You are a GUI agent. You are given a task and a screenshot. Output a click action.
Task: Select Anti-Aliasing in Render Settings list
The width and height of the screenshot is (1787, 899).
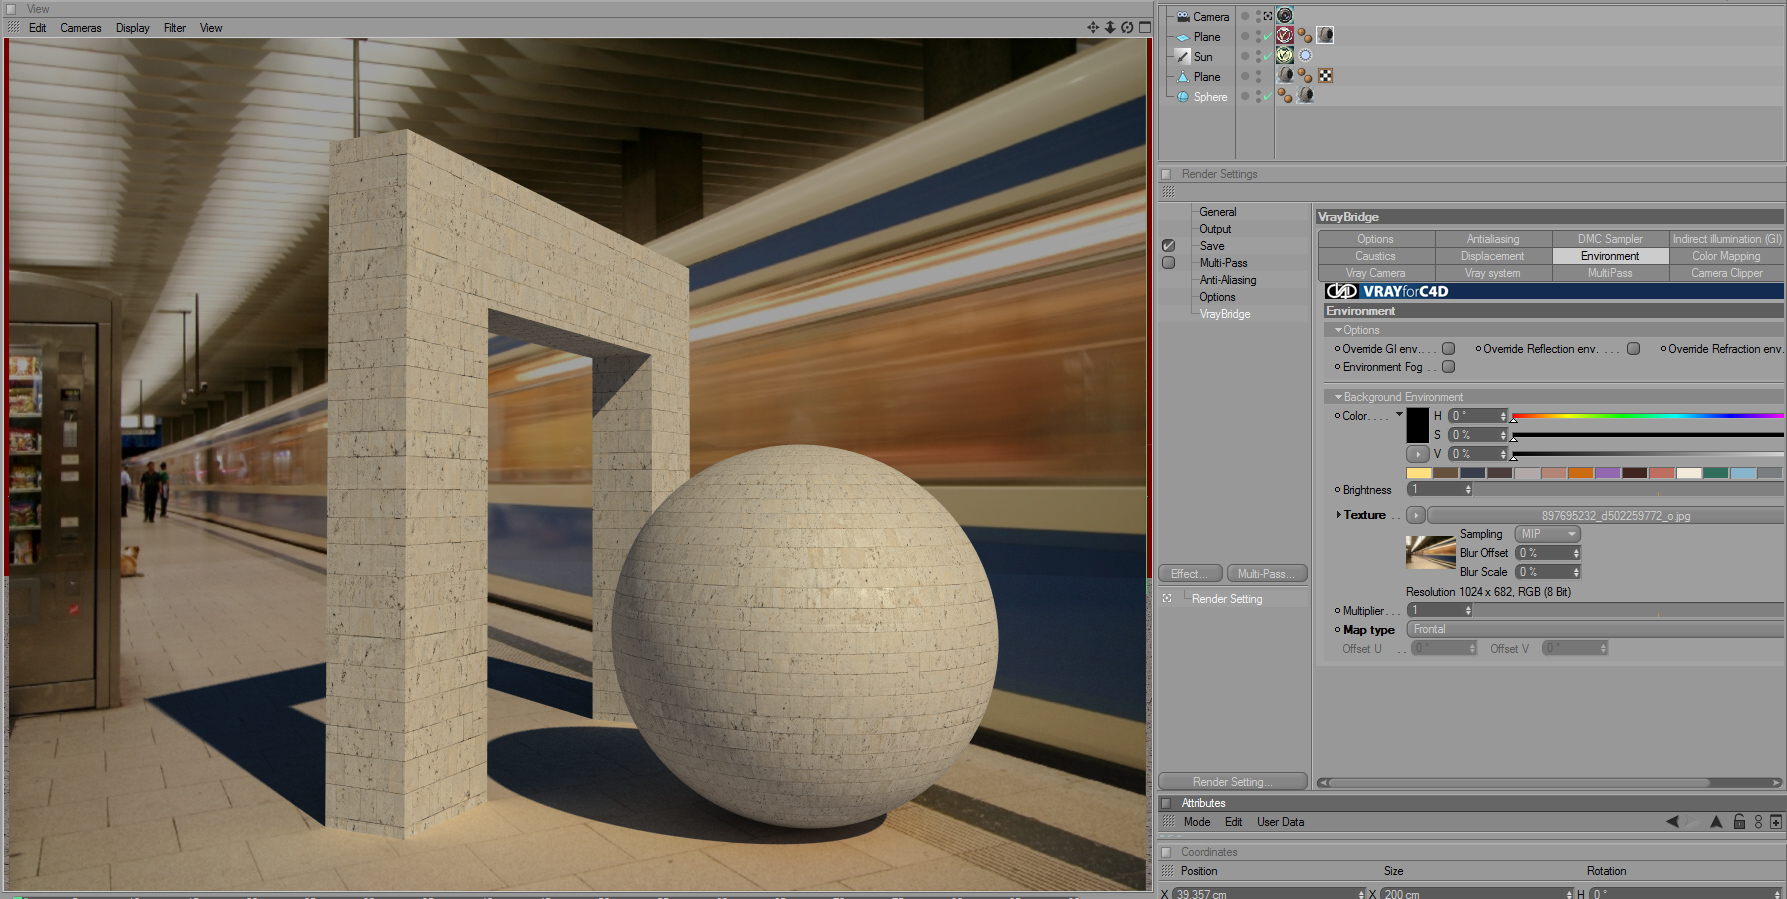point(1228,280)
